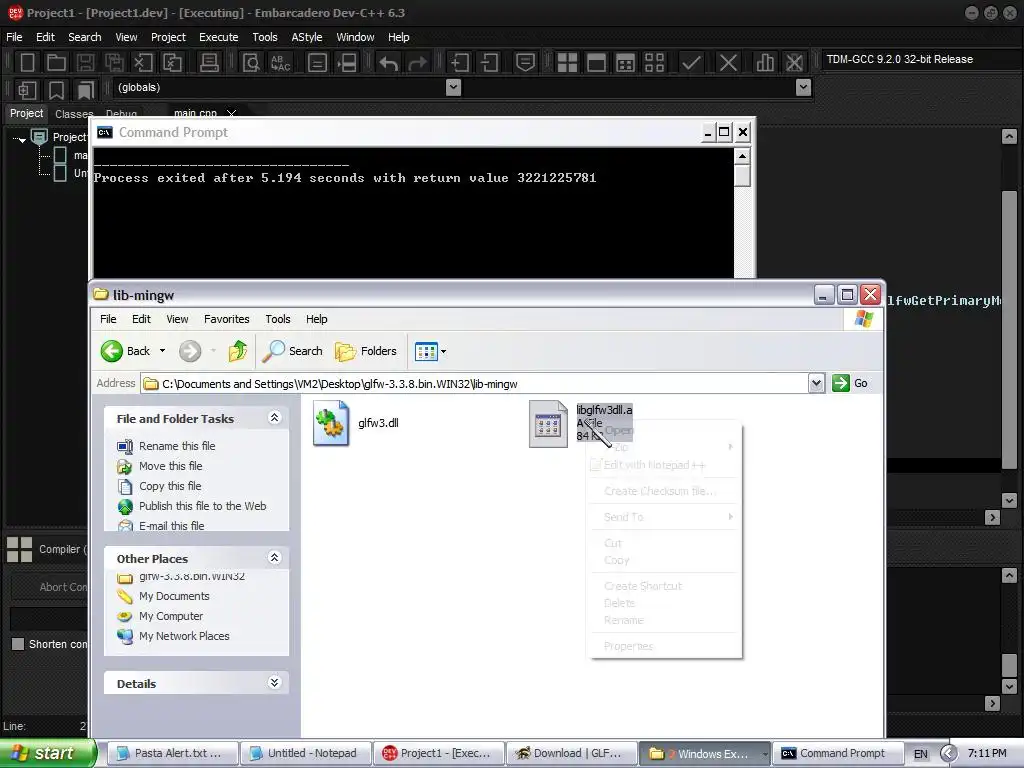The width and height of the screenshot is (1024, 768).
Task: Open the Execute menu in Dev-C++
Action: 219,37
